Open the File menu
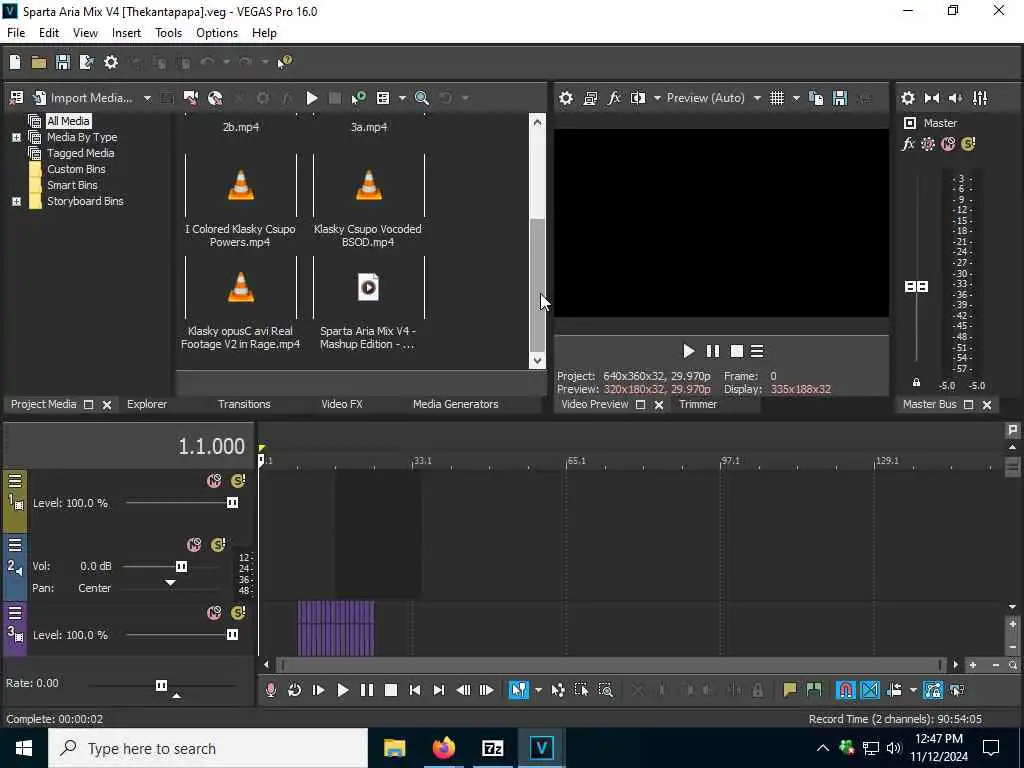The image size is (1024, 768). pos(16,33)
